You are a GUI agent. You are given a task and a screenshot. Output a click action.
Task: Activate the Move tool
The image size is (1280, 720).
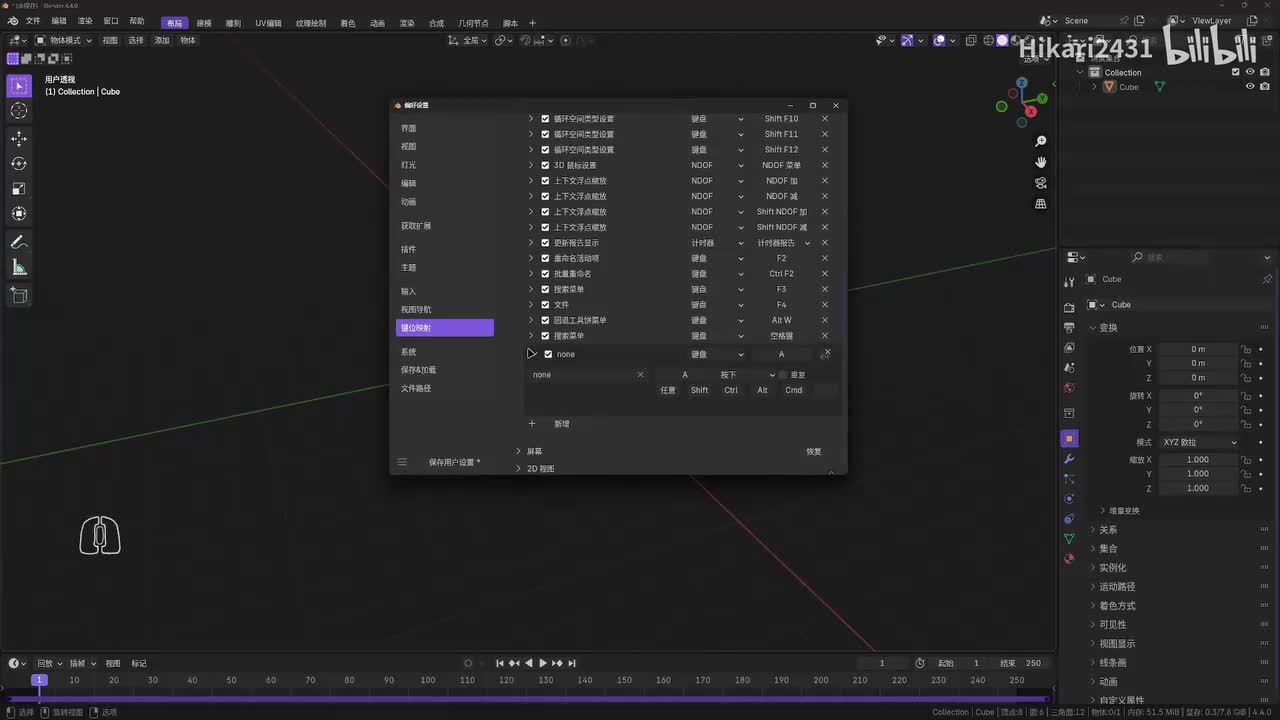click(19, 139)
